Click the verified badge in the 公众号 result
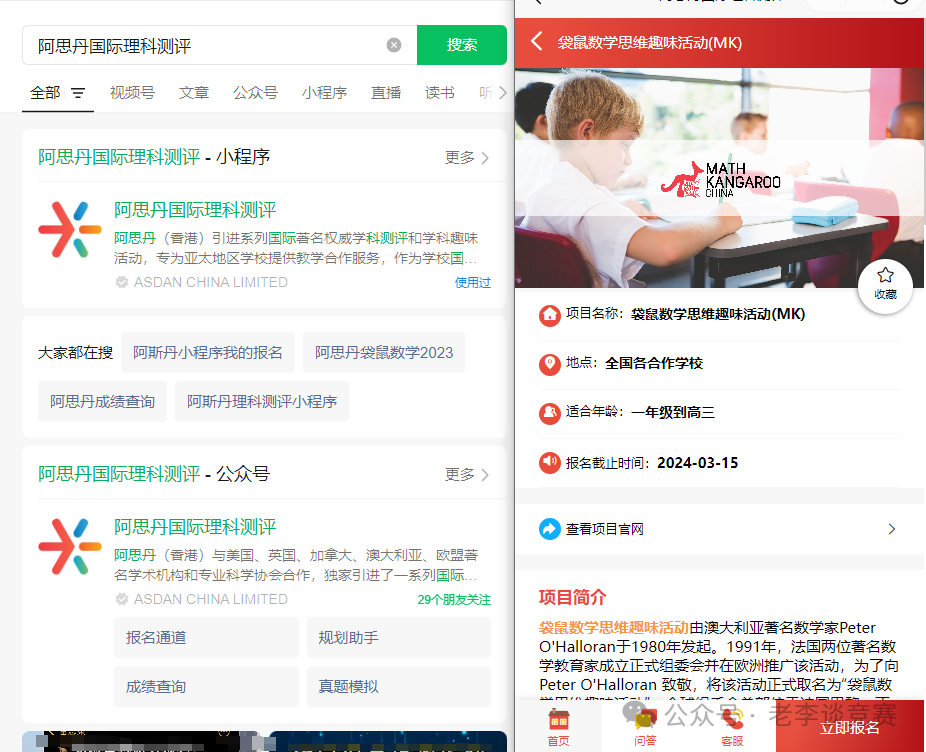Viewport: 926px width, 752px height. (122, 599)
